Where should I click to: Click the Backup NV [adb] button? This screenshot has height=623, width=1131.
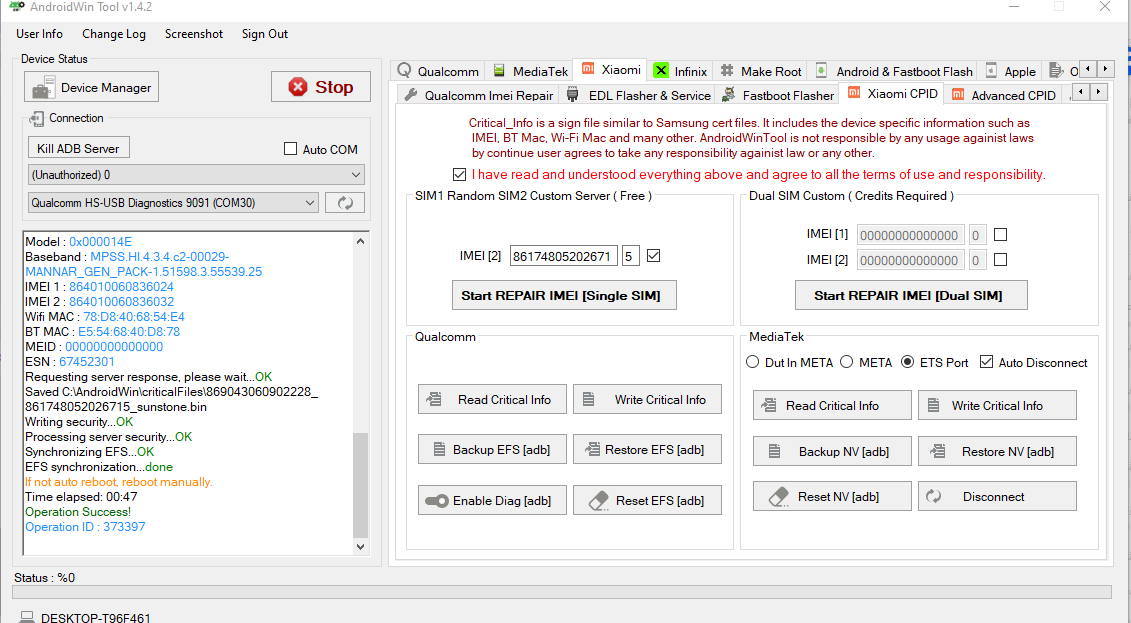[x=832, y=451]
